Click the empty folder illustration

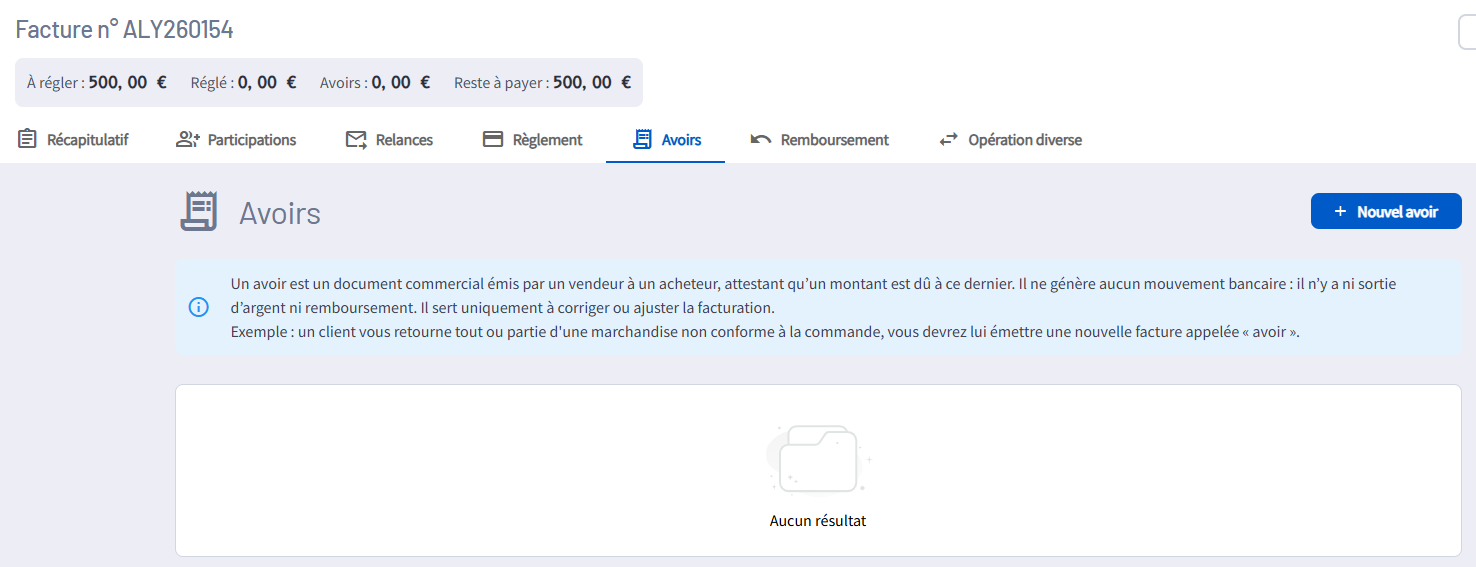tap(818, 459)
